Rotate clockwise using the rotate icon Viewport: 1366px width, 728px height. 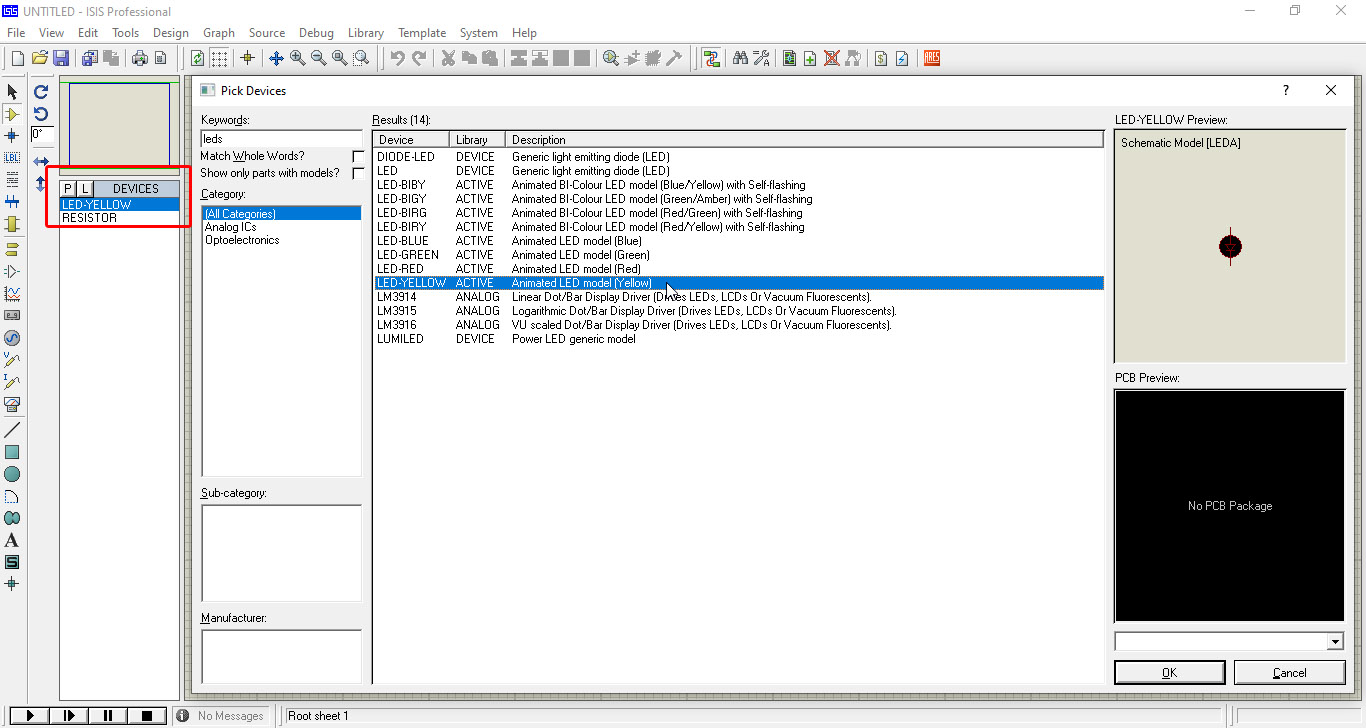coord(41,92)
